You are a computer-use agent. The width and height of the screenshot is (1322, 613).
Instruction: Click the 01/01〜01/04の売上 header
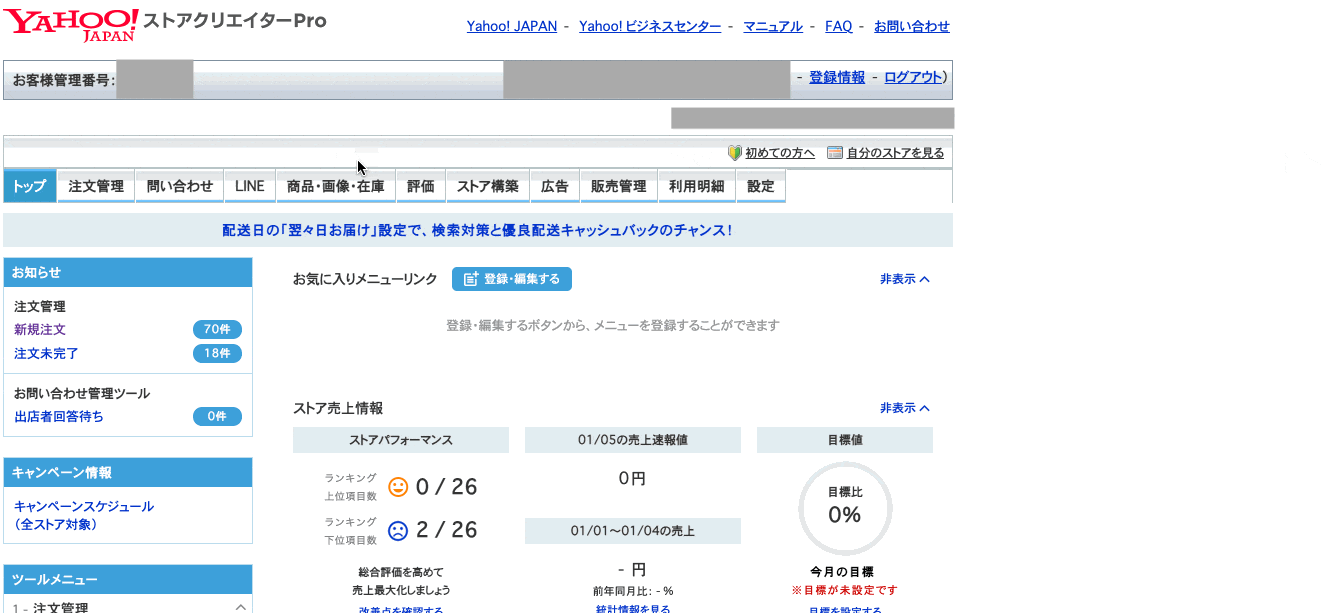tap(633, 531)
